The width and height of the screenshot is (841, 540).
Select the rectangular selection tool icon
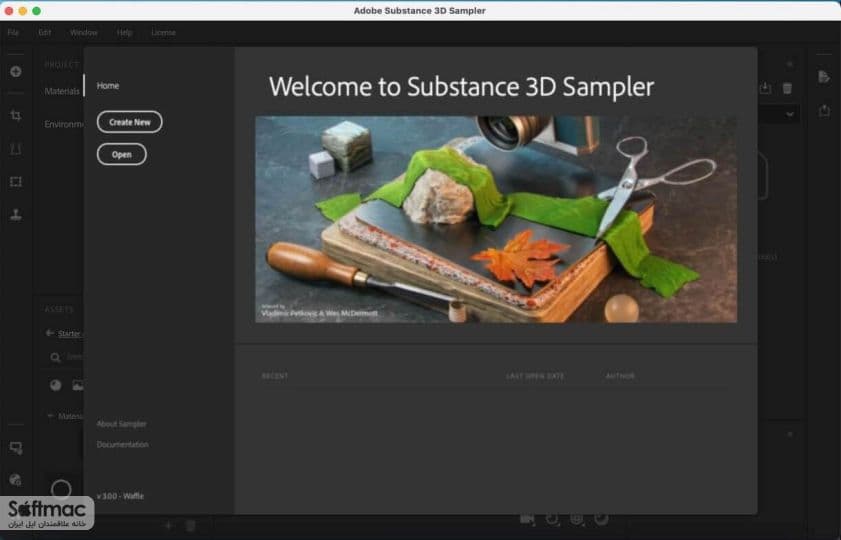(x=16, y=182)
